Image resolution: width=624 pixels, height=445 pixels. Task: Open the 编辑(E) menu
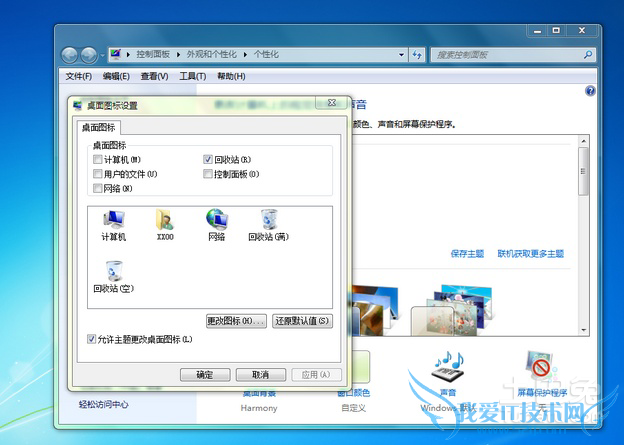[116, 76]
